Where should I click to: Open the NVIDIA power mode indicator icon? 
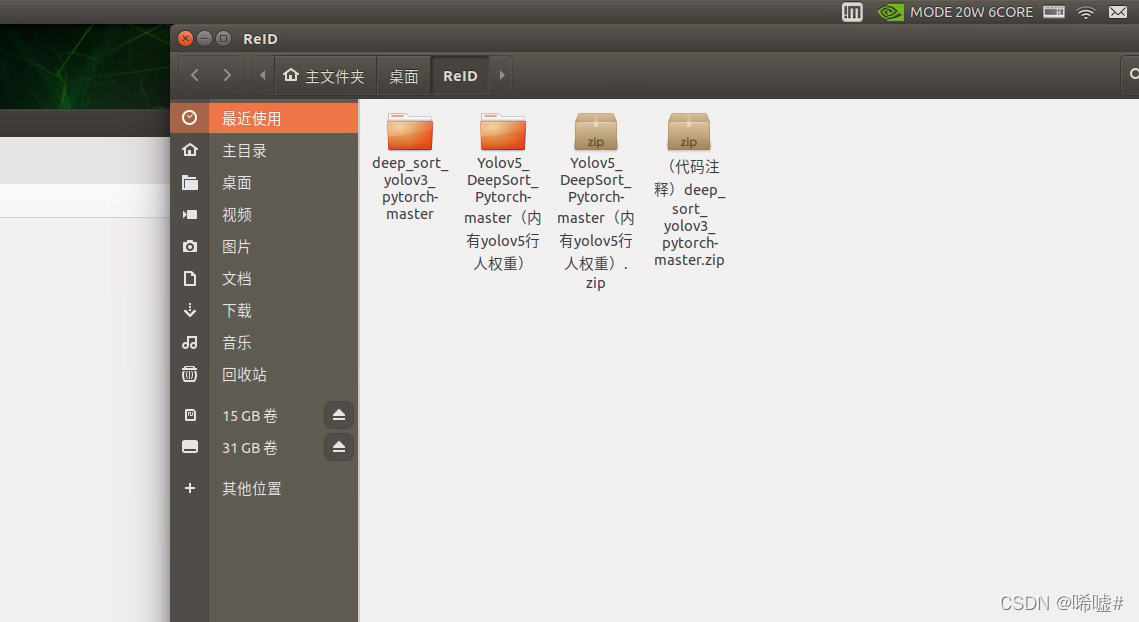tap(891, 12)
